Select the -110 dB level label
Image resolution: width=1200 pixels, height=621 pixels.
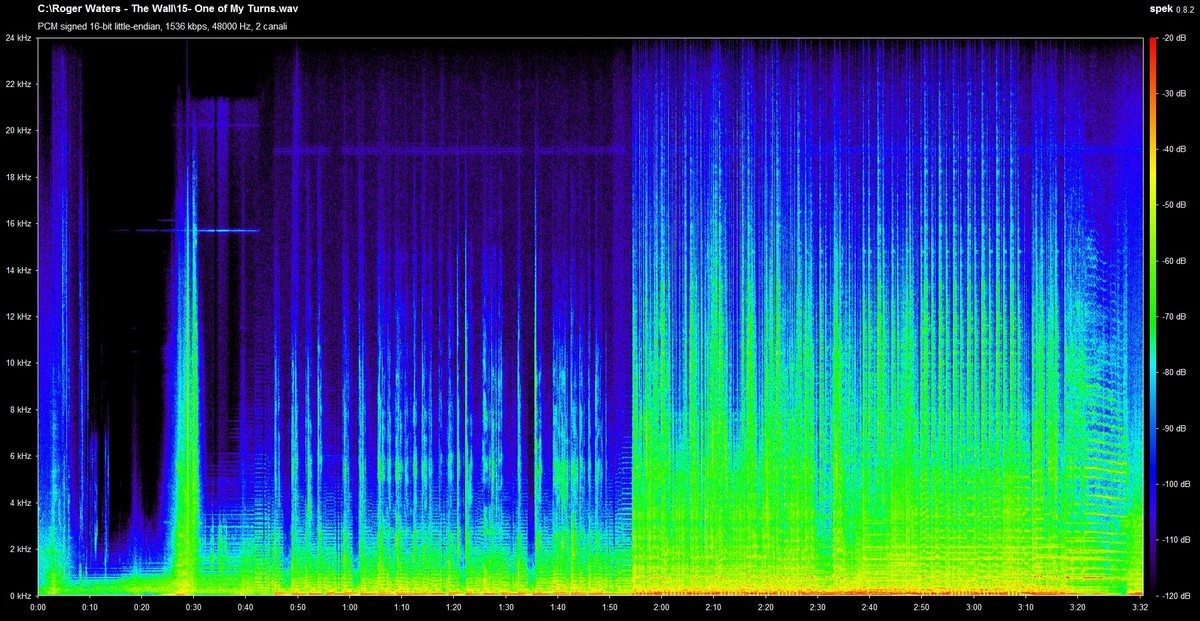1174,540
